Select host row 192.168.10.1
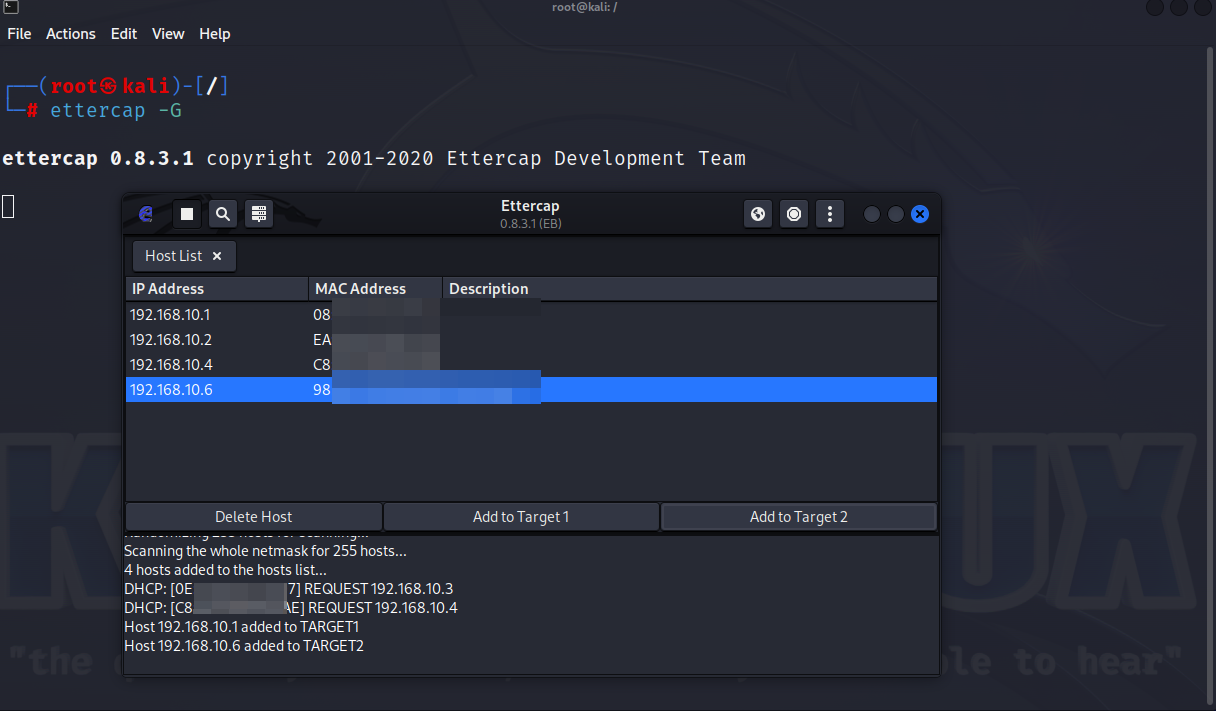The image size is (1216, 711). point(531,315)
